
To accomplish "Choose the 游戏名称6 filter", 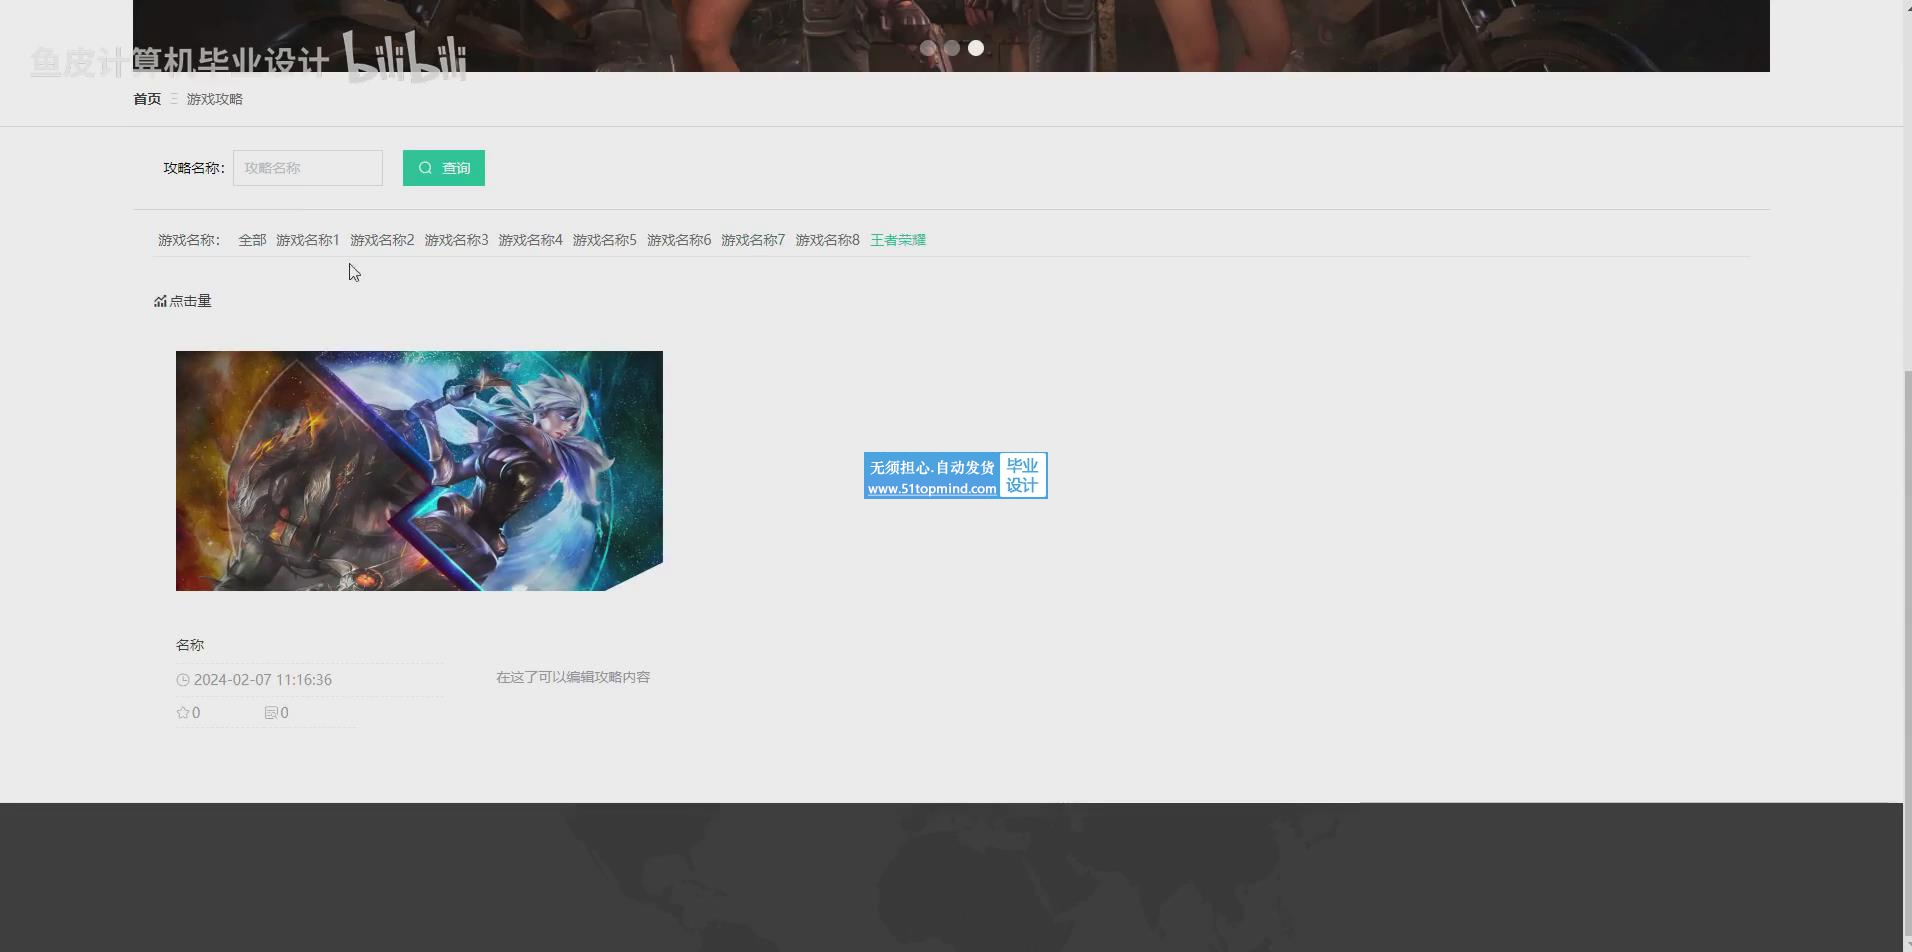I will click(x=679, y=240).
